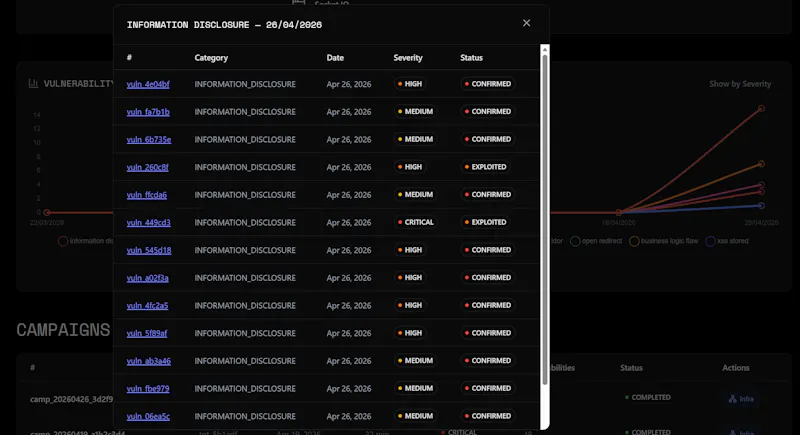
Task: Open vulnerability vuln_ab3a46 link
Action: [x=148, y=361]
